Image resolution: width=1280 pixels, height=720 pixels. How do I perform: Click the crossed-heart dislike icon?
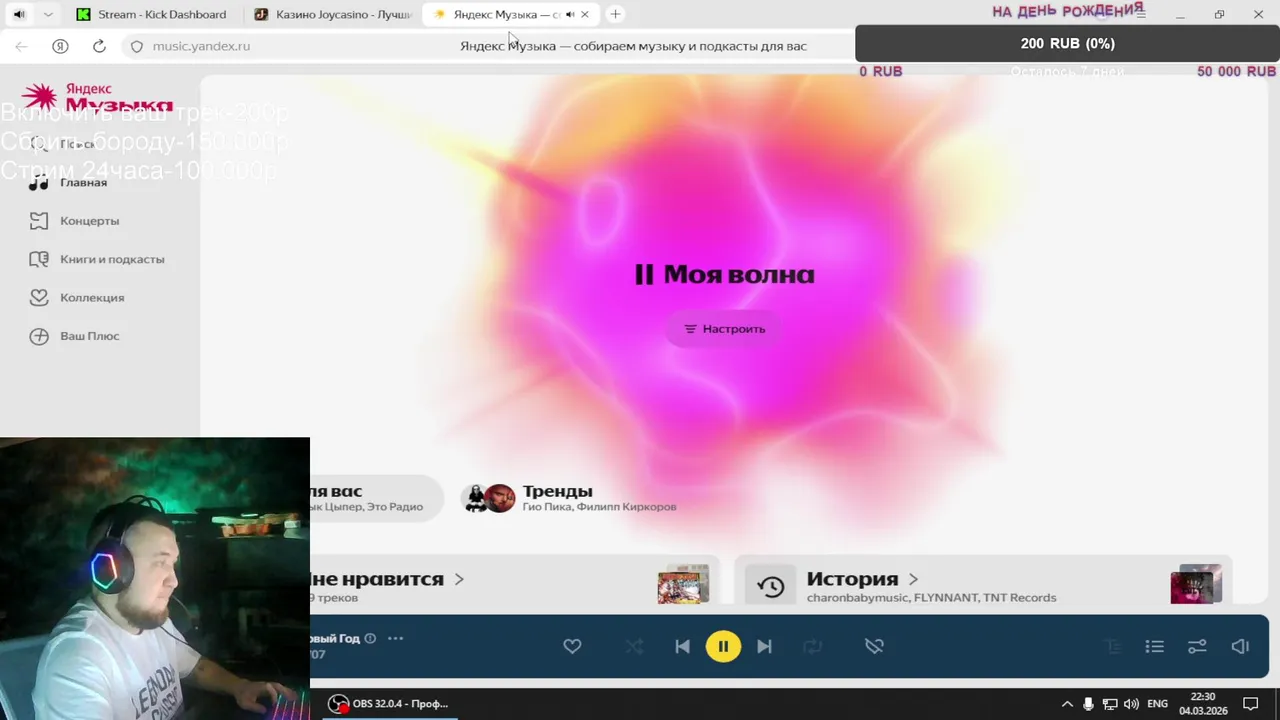click(x=874, y=646)
